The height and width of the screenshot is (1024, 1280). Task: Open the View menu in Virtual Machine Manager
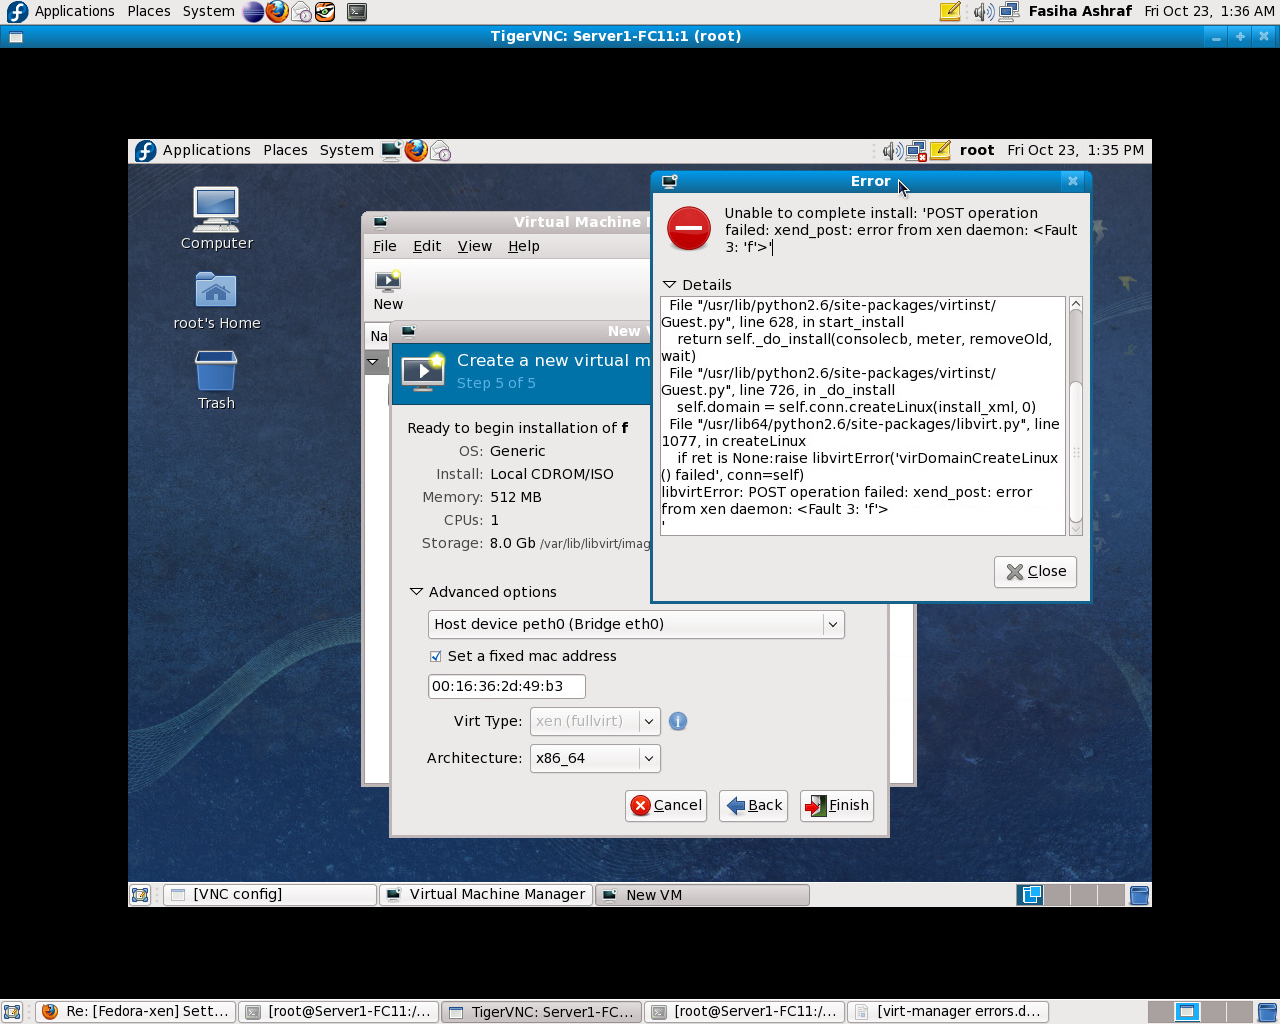pos(474,246)
